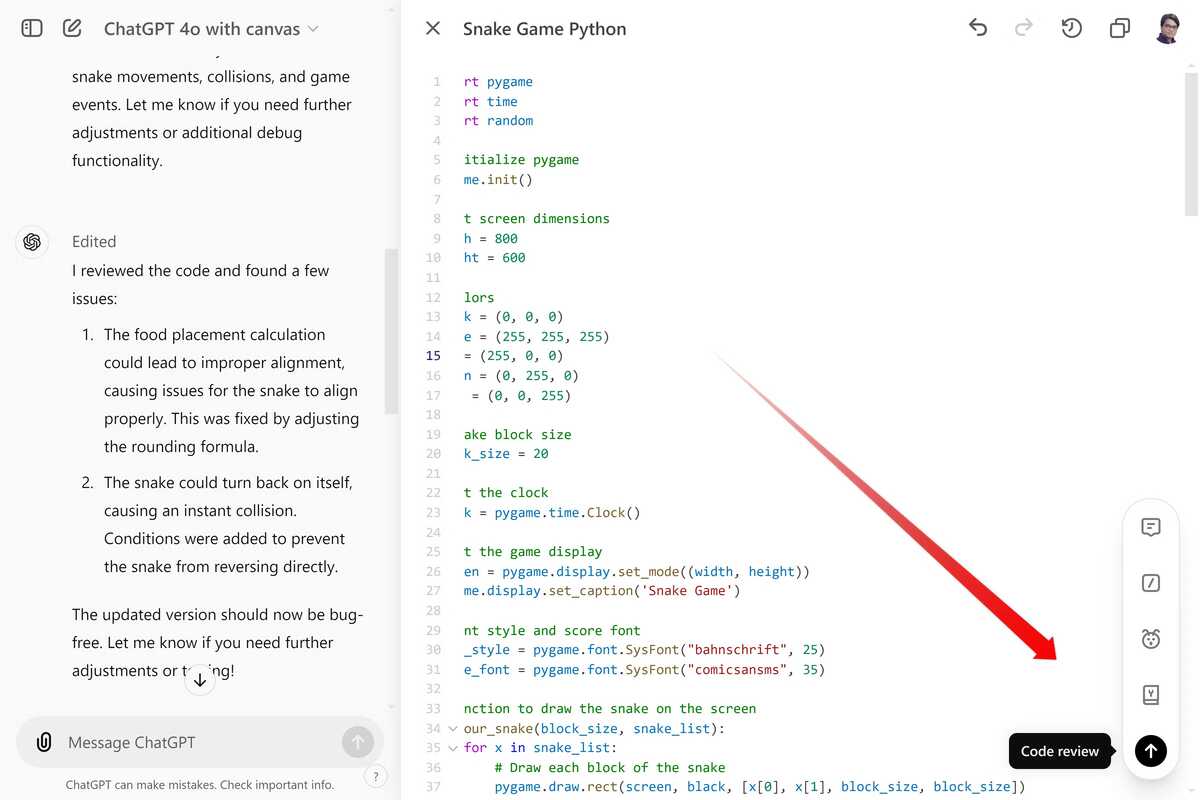
Task: Run Code review with arrow button
Action: click(x=1151, y=751)
